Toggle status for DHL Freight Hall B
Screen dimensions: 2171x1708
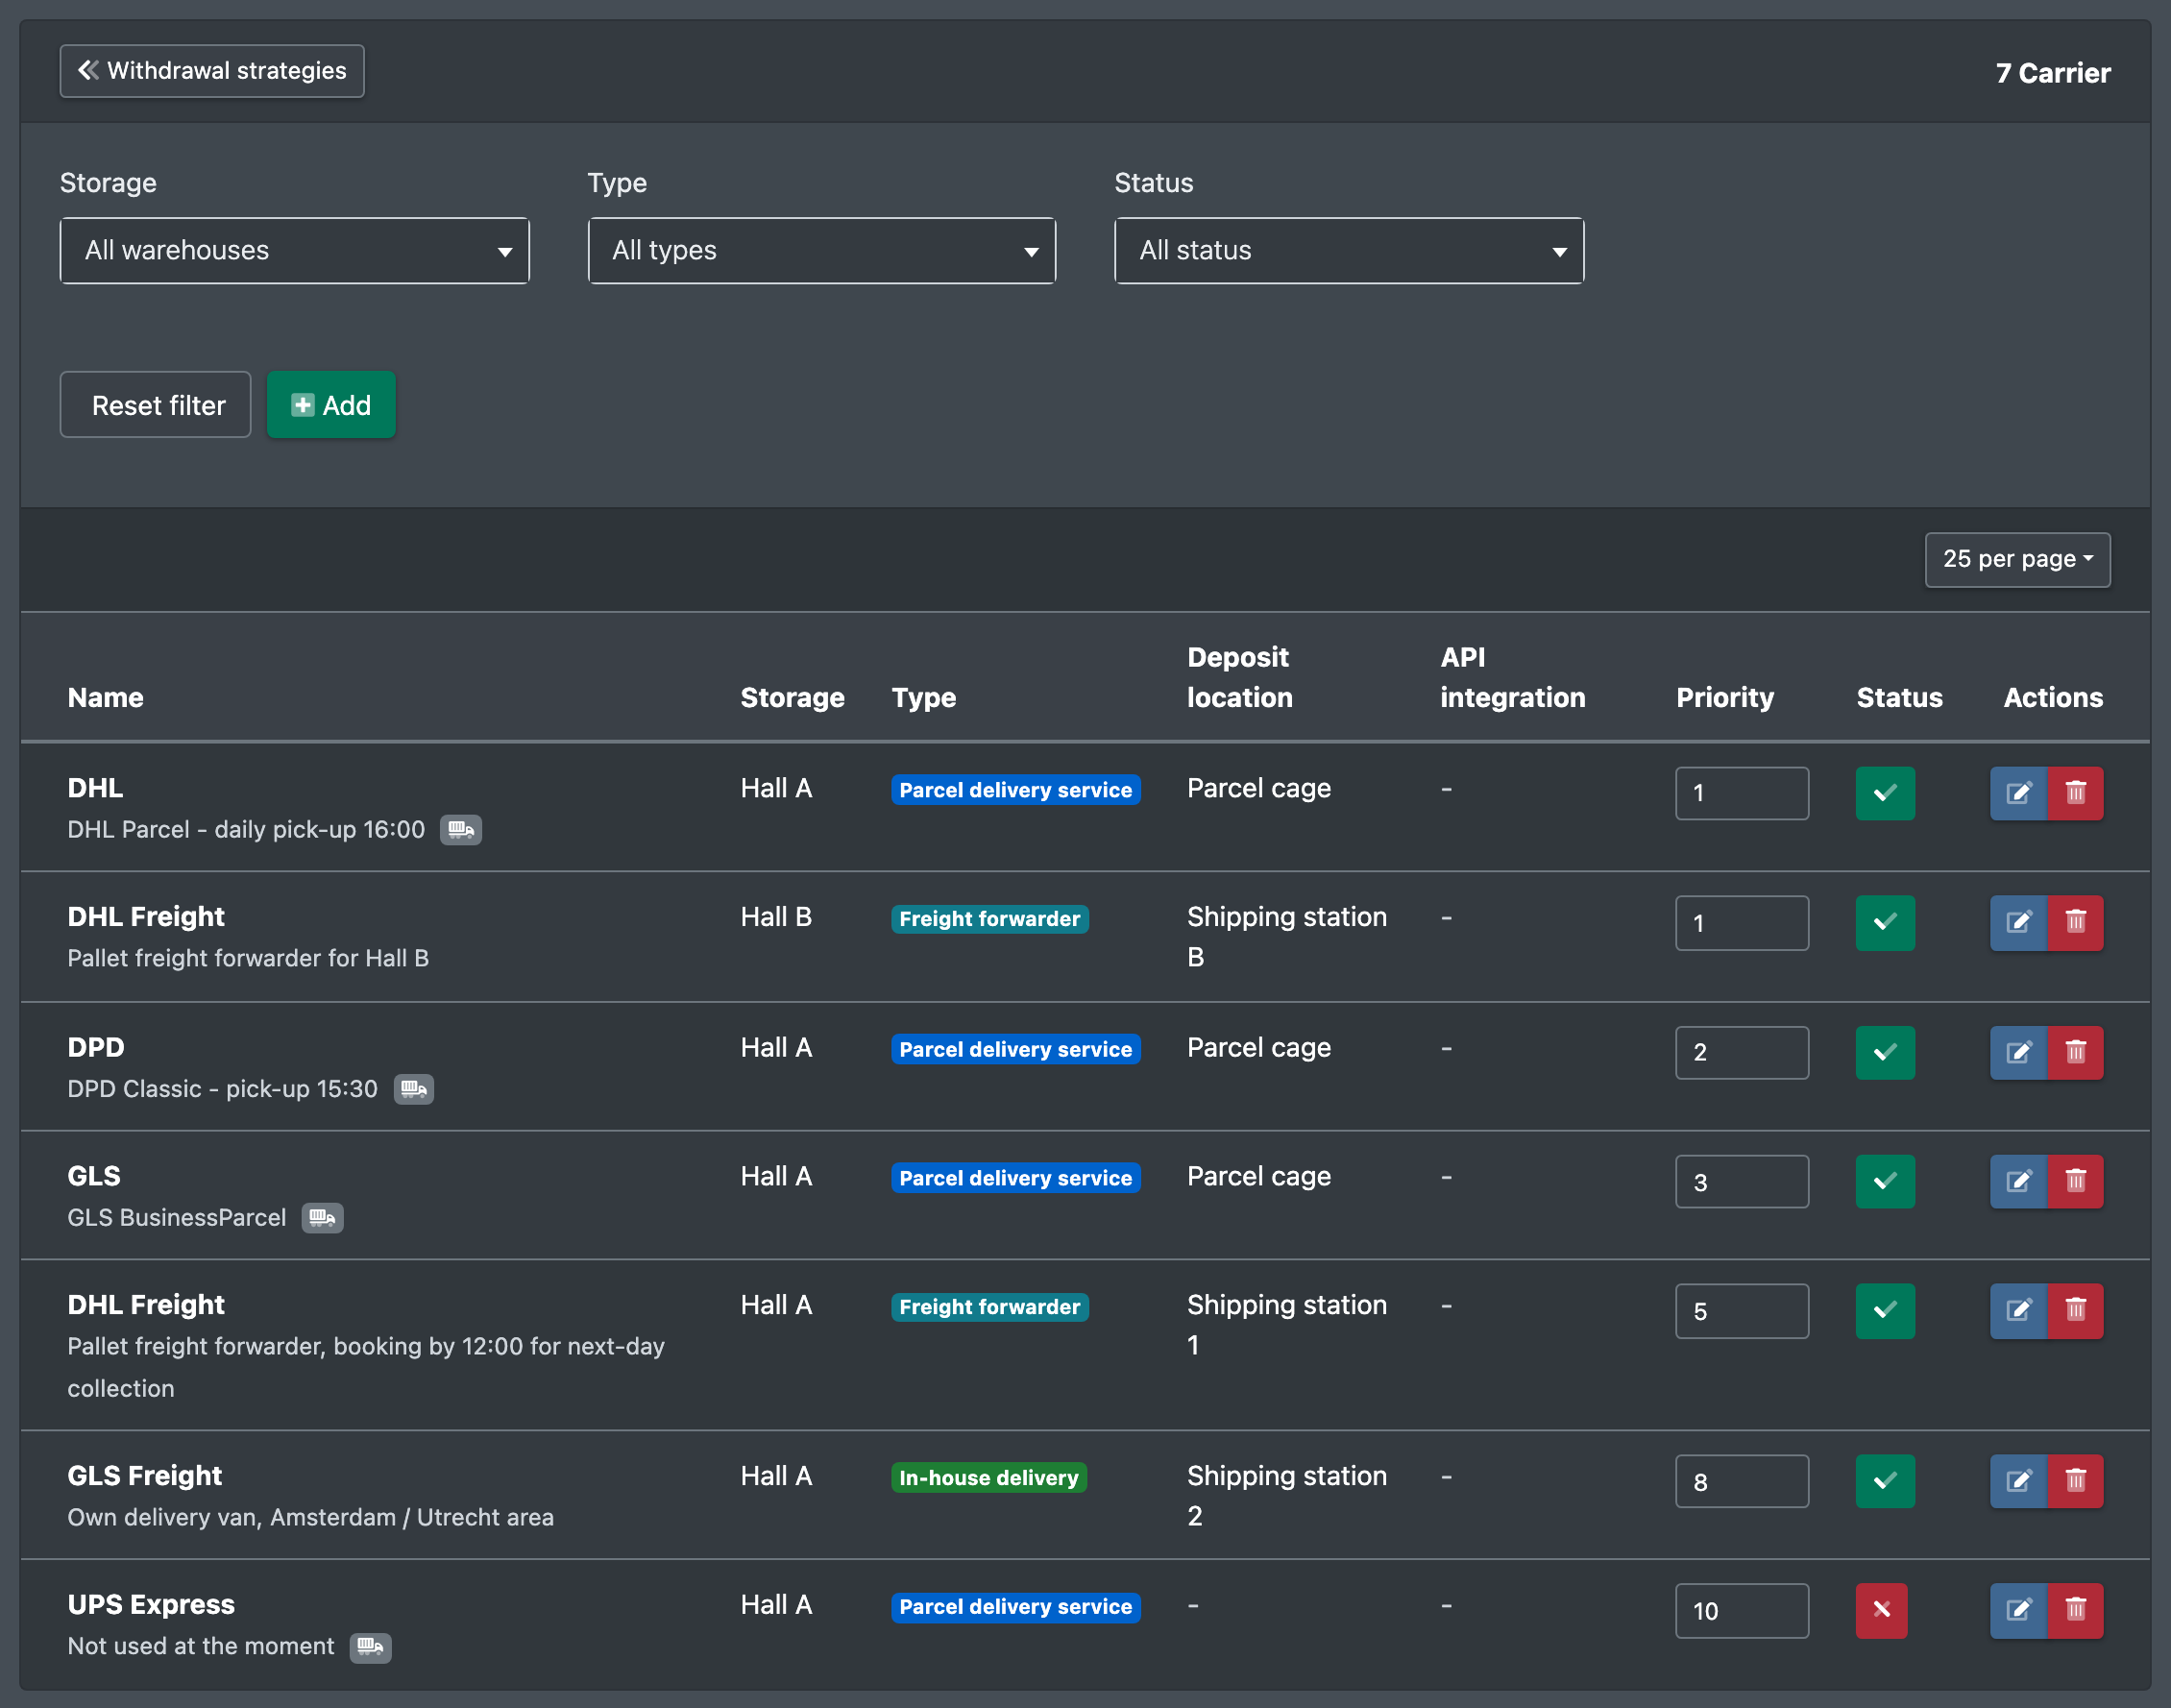point(1885,922)
